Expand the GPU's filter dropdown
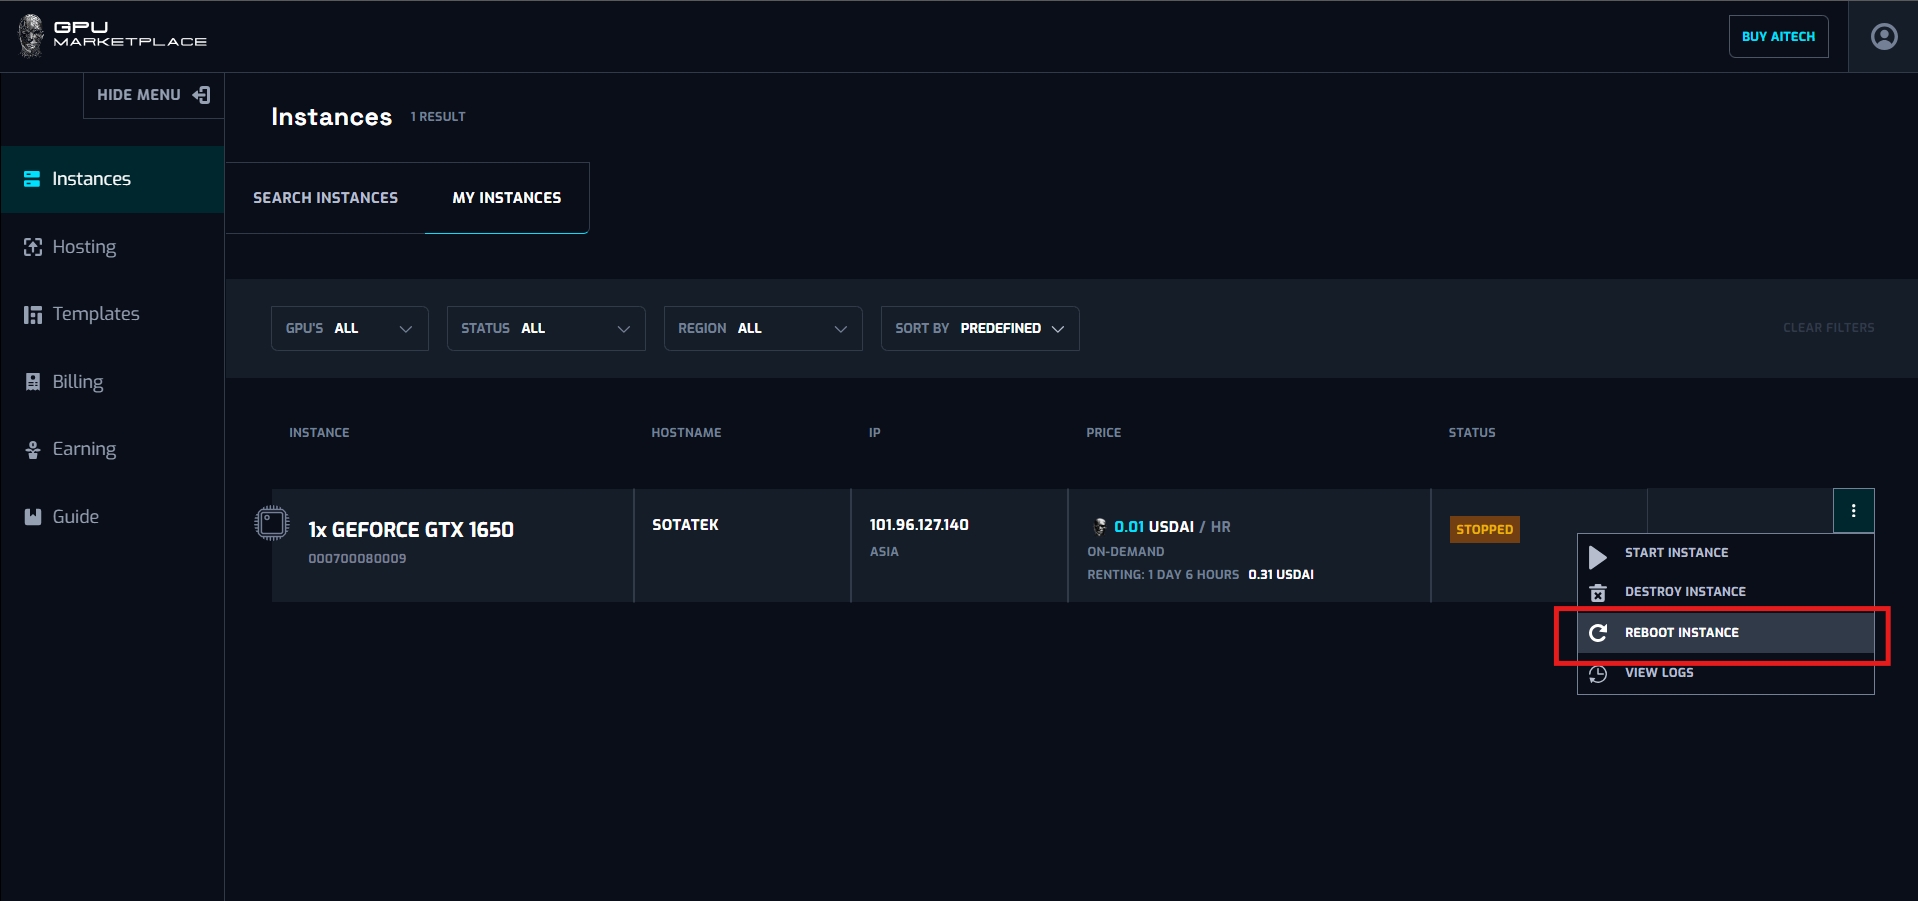Image resolution: width=1918 pixels, height=901 pixels. [x=349, y=329]
